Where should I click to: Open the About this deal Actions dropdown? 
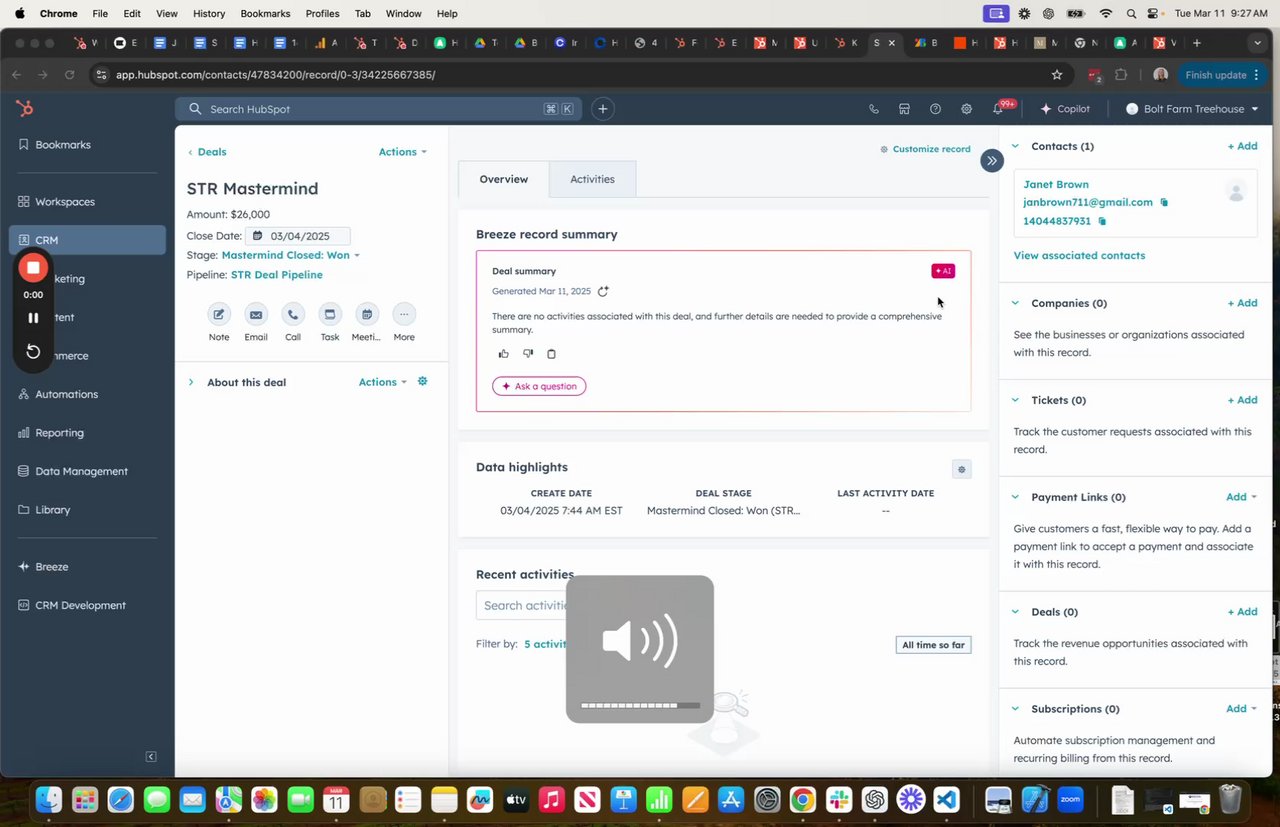[383, 382]
